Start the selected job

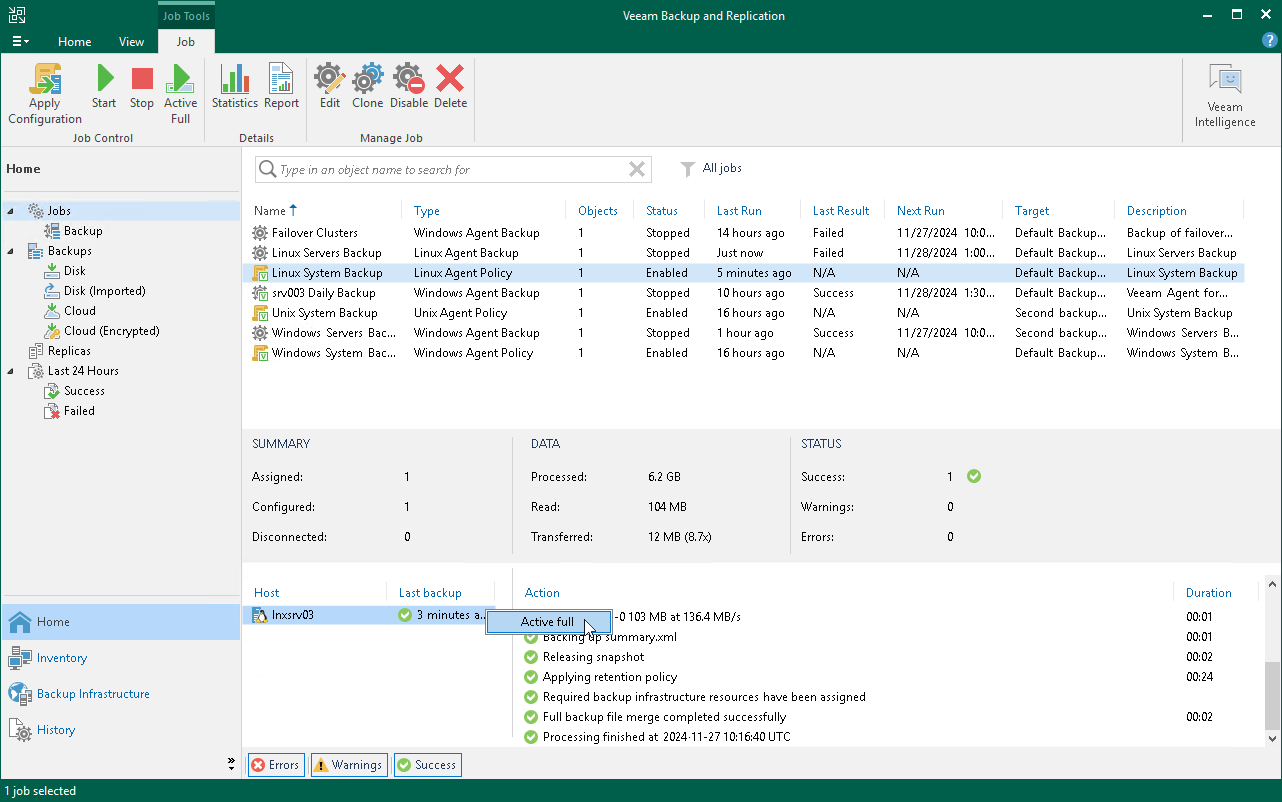(x=104, y=87)
